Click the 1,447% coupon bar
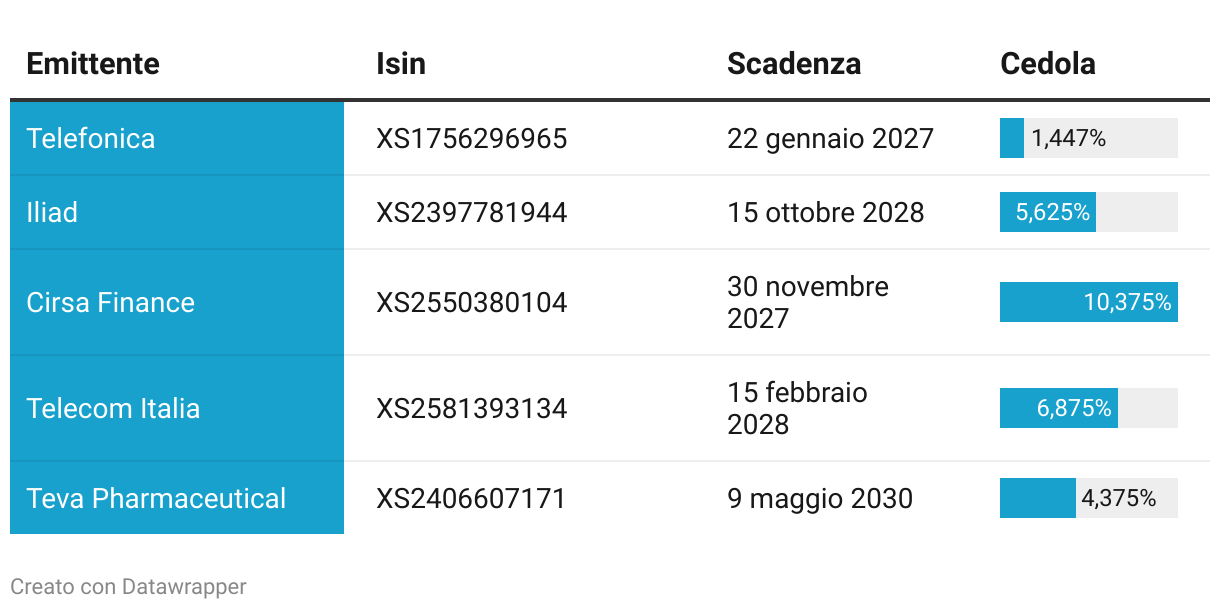Viewport: 1220px width, 610px height. point(1089,138)
